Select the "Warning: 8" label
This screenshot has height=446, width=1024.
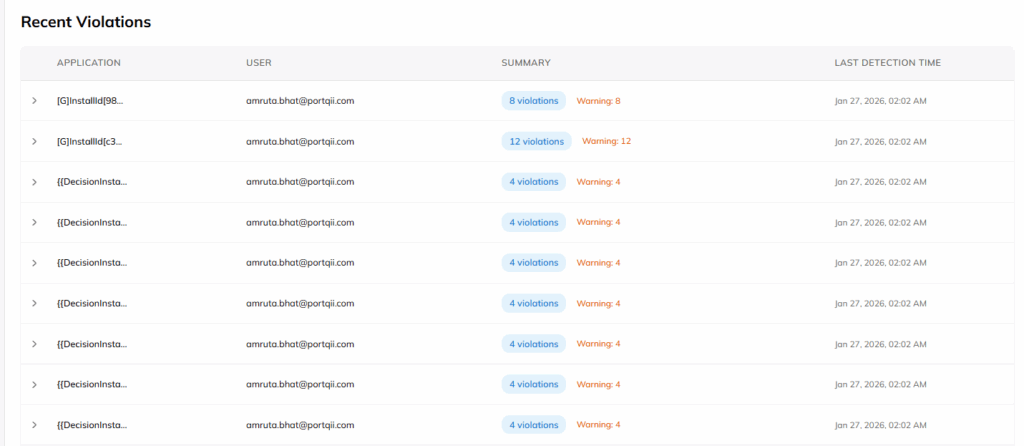click(x=599, y=101)
